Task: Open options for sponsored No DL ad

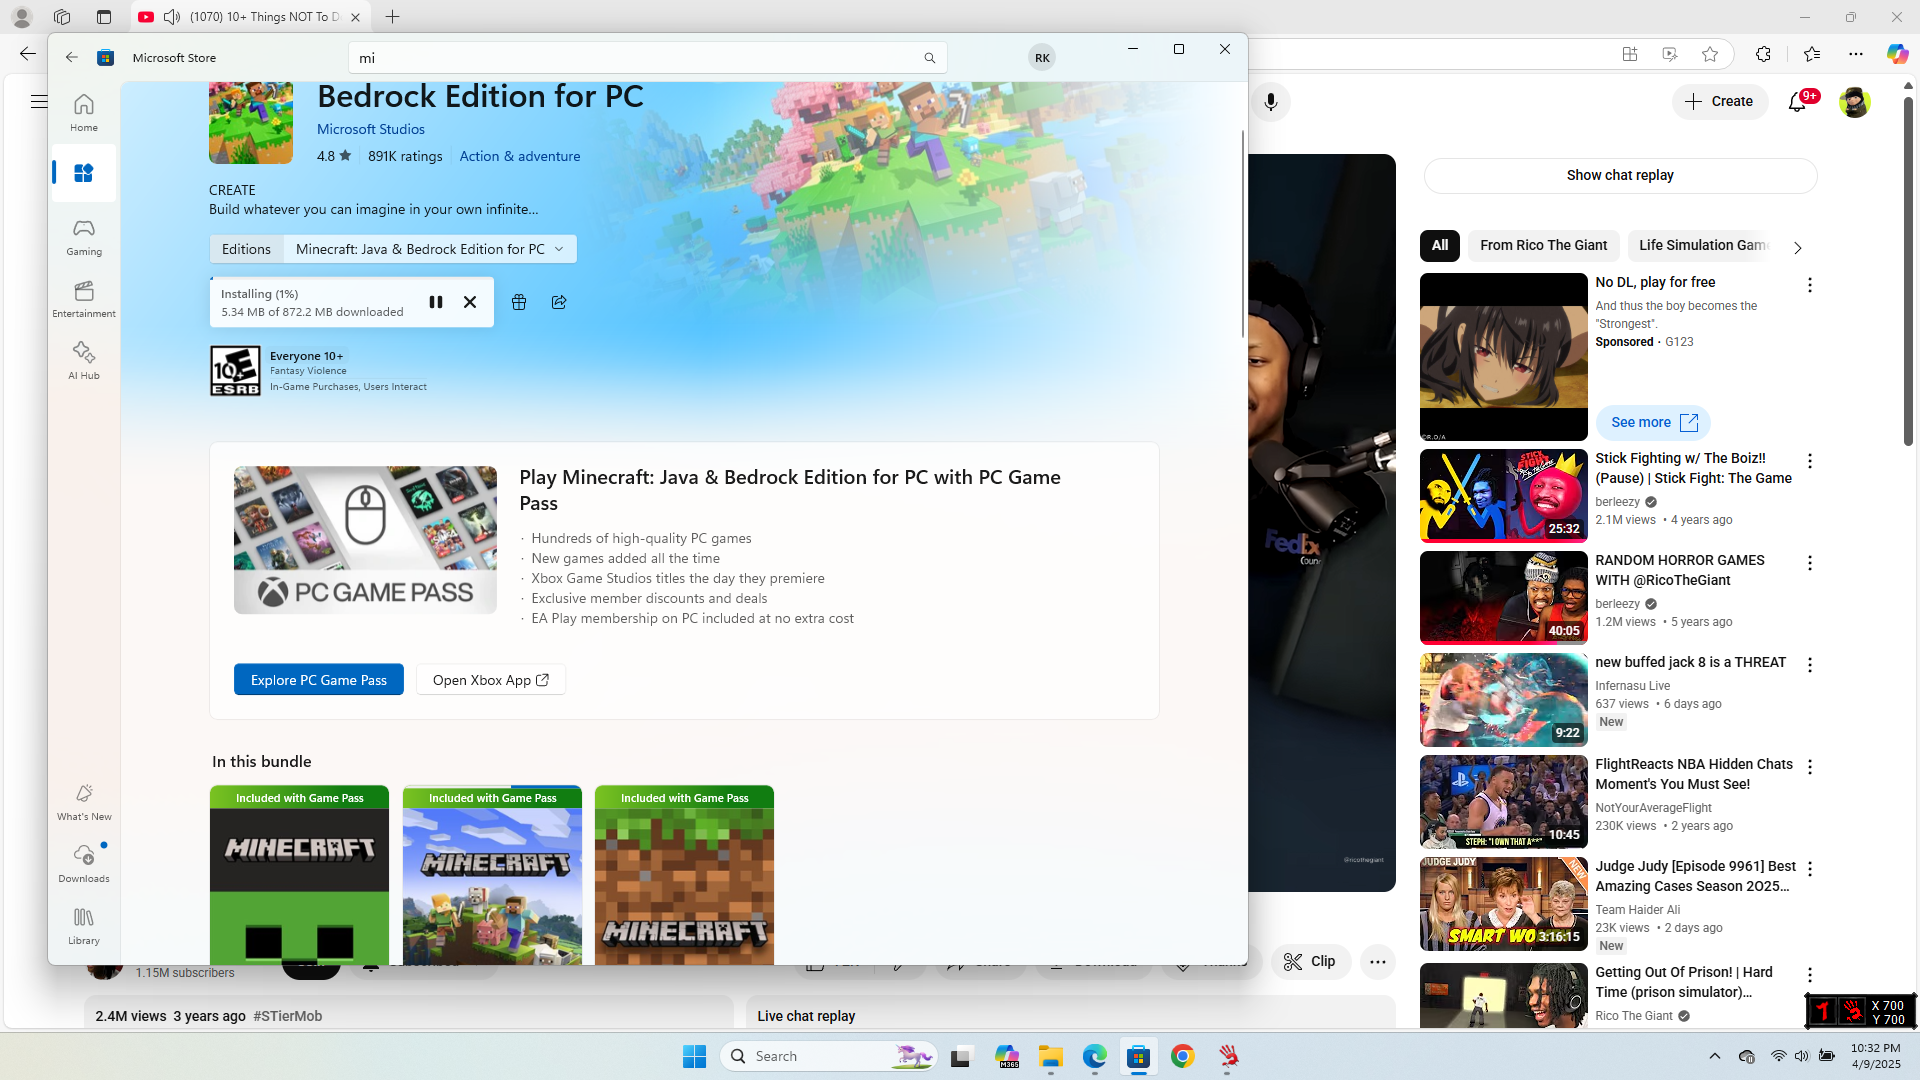Action: click(x=1809, y=285)
